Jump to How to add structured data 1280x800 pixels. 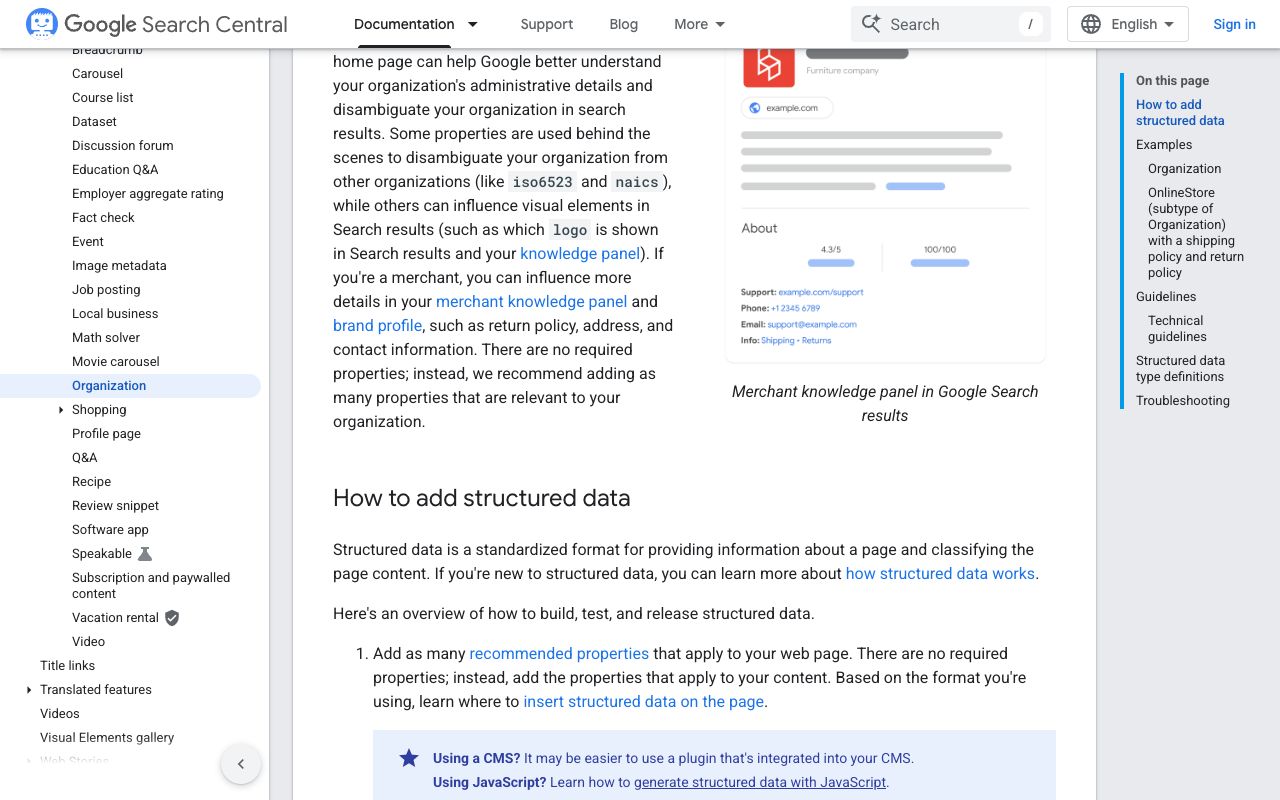tap(1180, 113)
